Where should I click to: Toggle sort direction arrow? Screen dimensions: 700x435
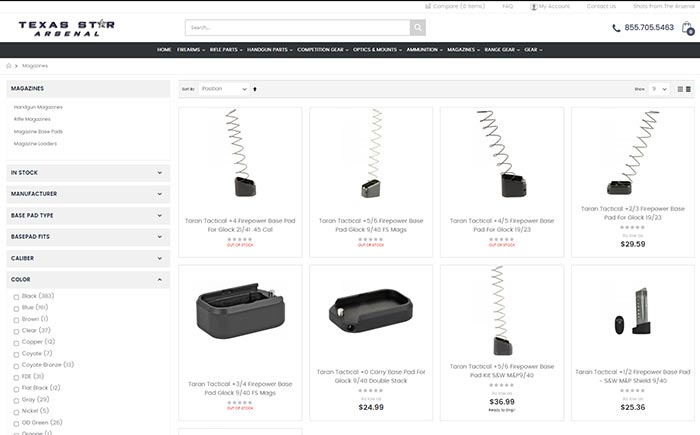pyautogui.click(x=255, y=89)
